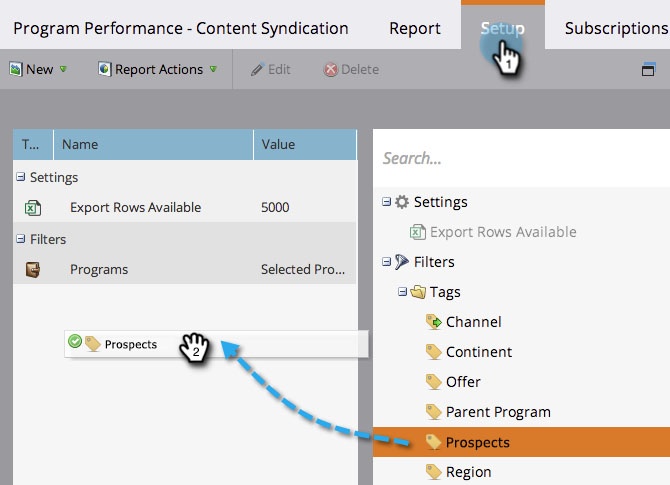Image resolution: width=670 pixels, height=485 pixels.
Task: Click the Delete button in toolbar
Action: [x=351, y=70]
